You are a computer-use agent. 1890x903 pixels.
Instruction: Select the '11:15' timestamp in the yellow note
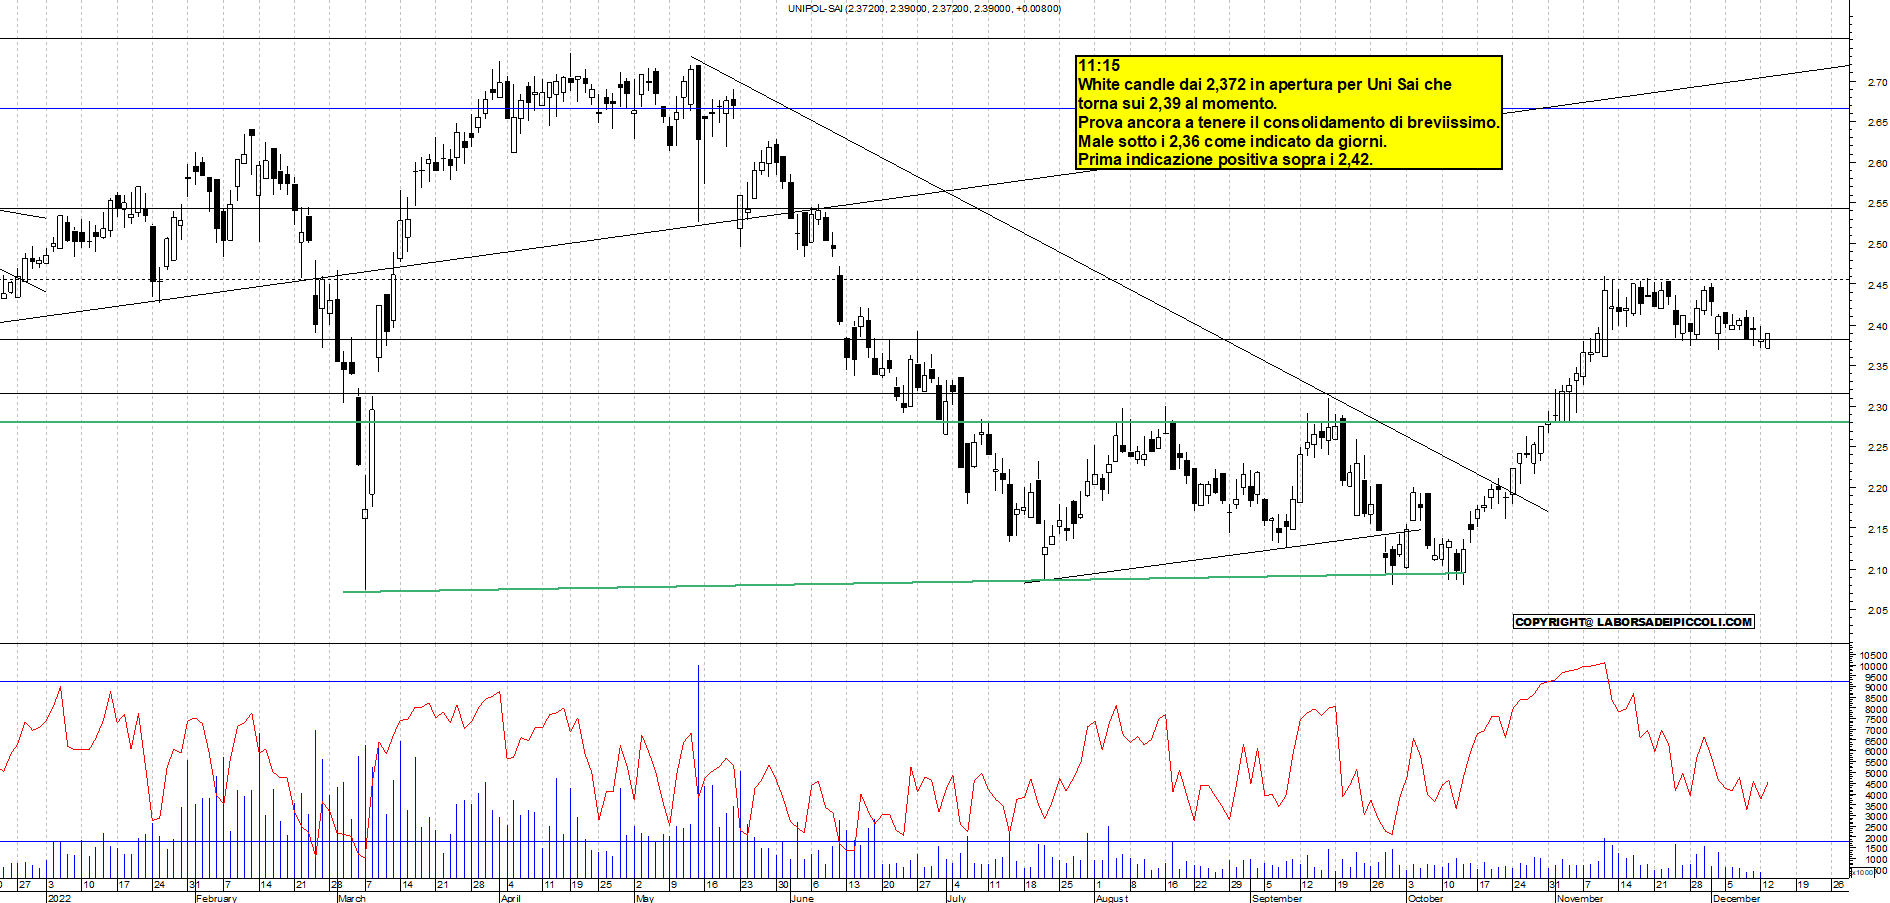(1098, 66)
